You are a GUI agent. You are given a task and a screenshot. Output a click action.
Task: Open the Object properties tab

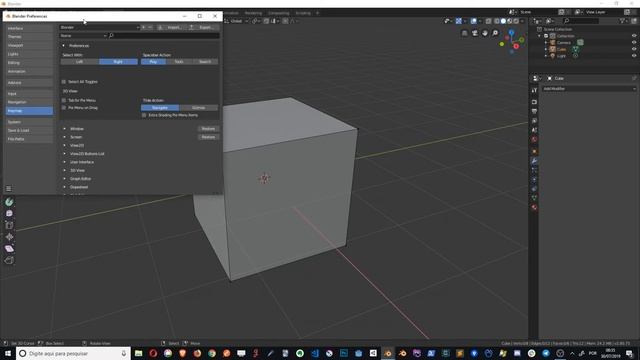534,151
